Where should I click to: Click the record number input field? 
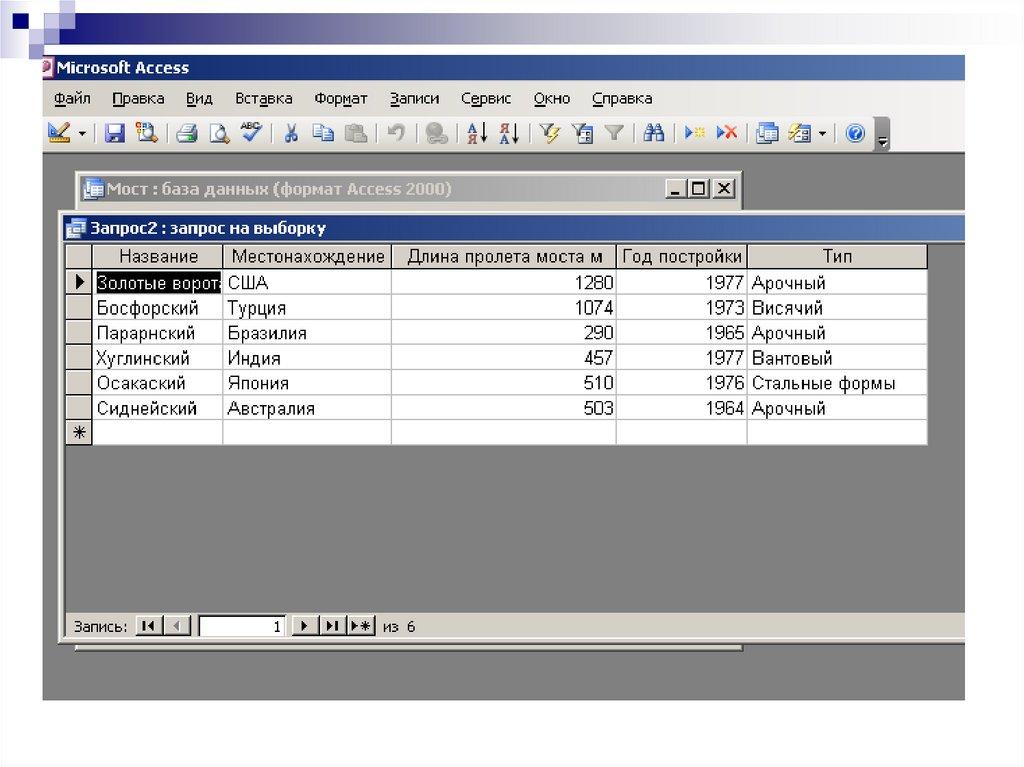(x=242, y=626)
